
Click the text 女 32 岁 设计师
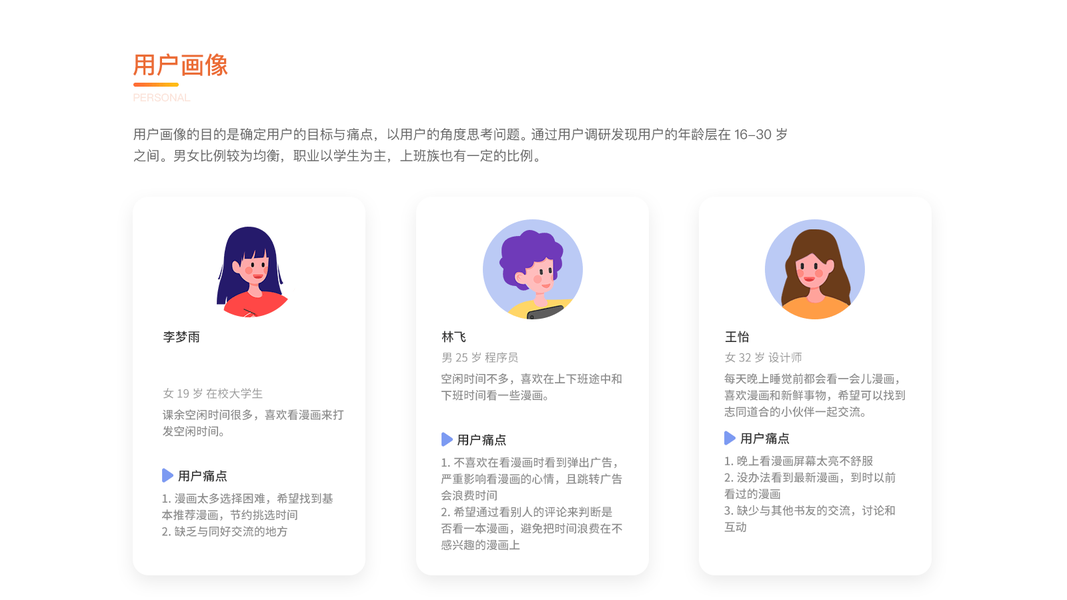tap(763, 357)
